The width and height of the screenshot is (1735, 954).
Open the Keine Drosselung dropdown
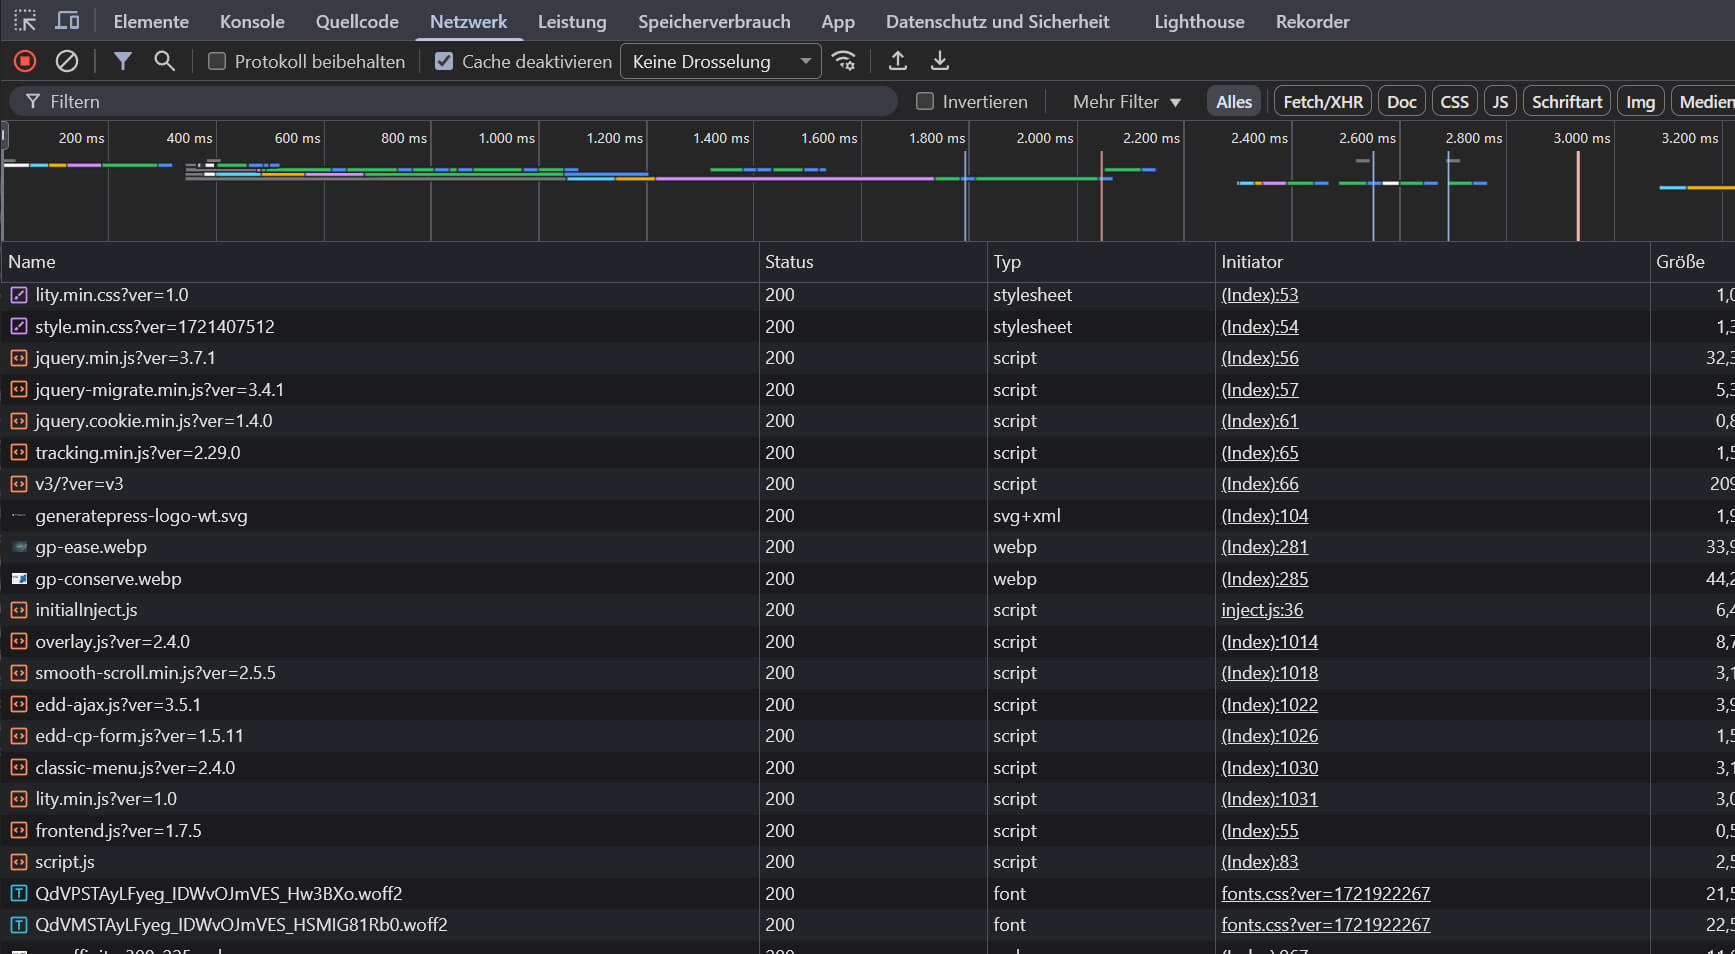720,61
